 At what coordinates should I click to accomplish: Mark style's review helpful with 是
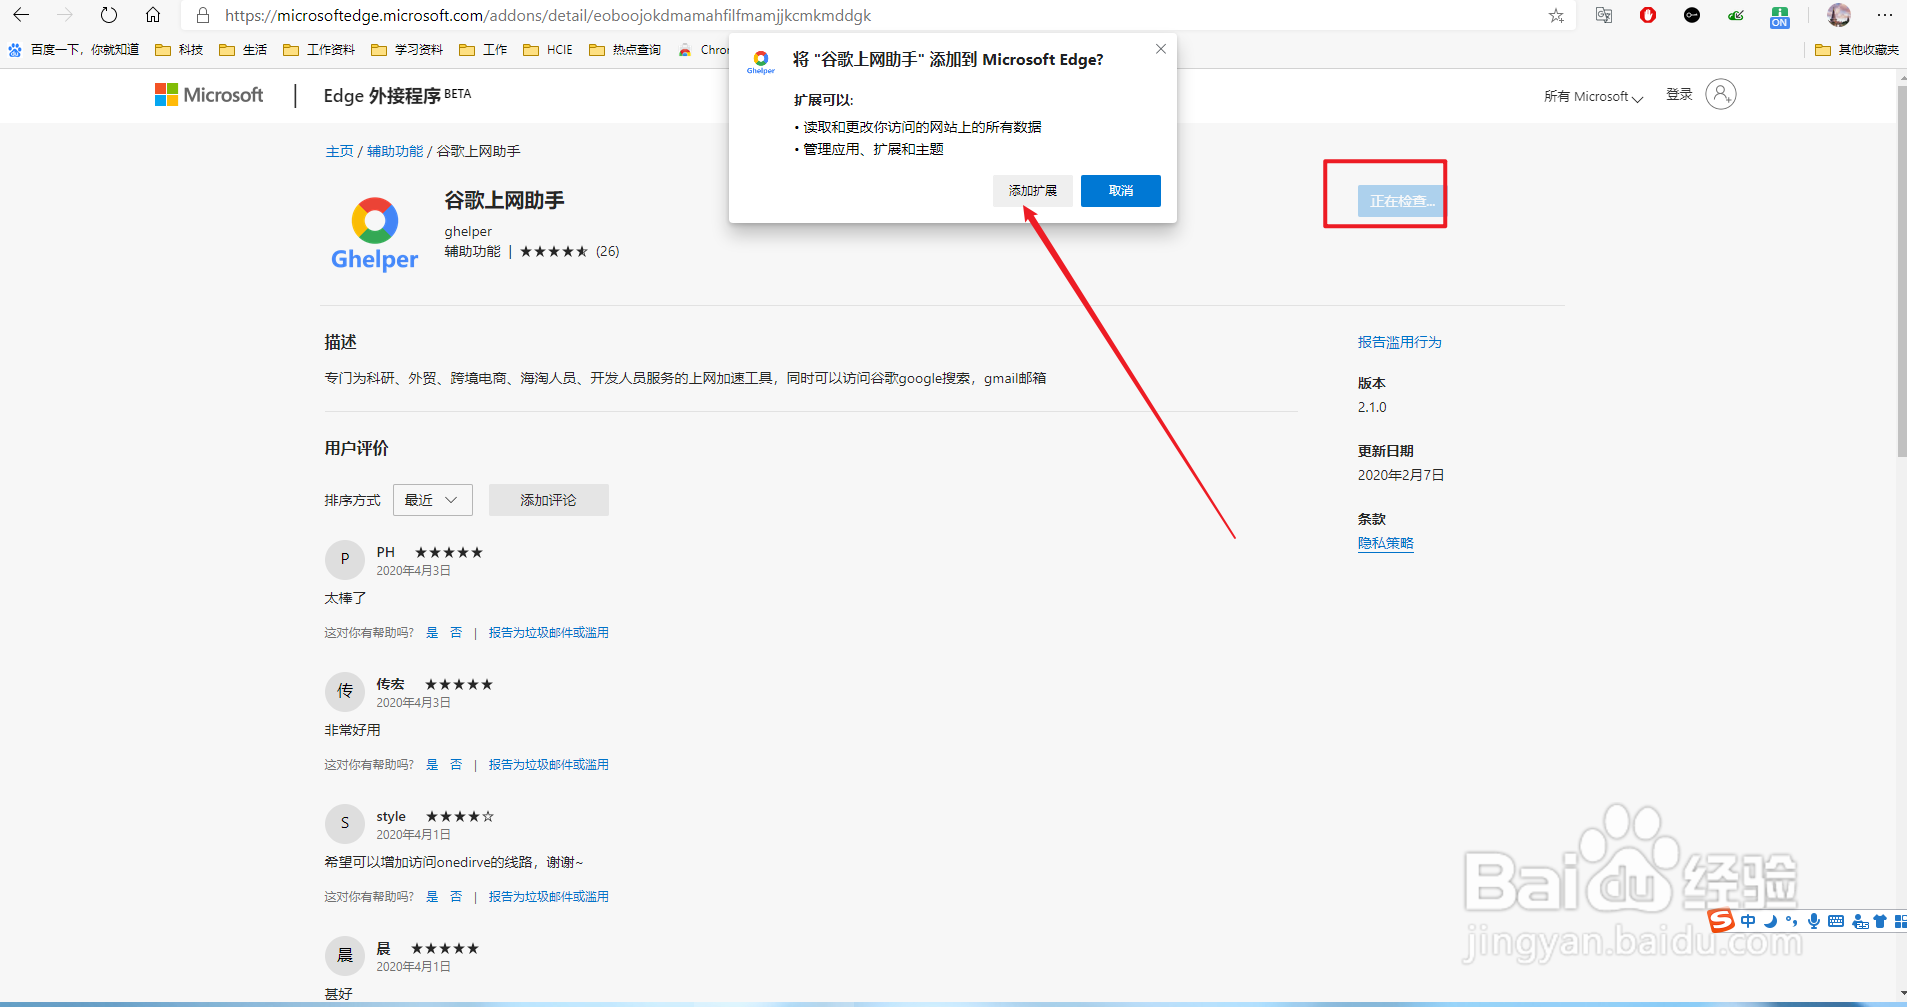pos(432,896)
